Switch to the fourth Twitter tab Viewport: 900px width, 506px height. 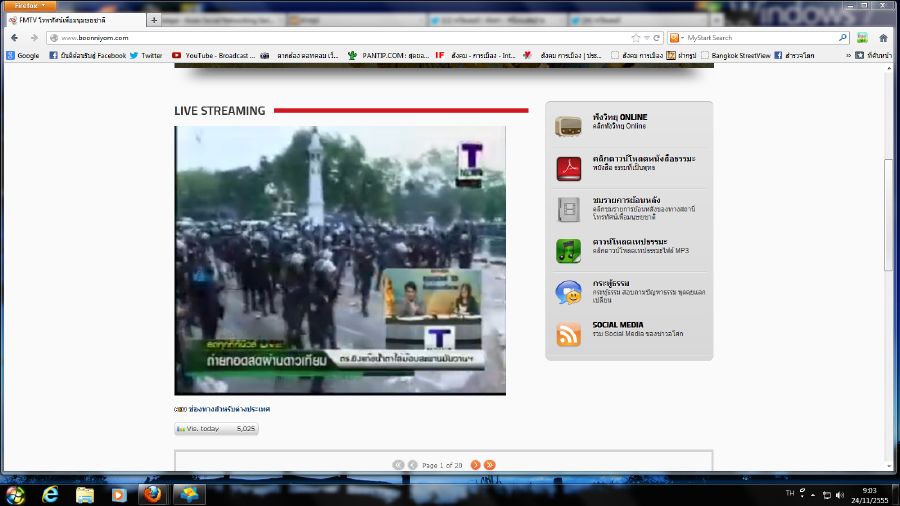click(497, 20)
